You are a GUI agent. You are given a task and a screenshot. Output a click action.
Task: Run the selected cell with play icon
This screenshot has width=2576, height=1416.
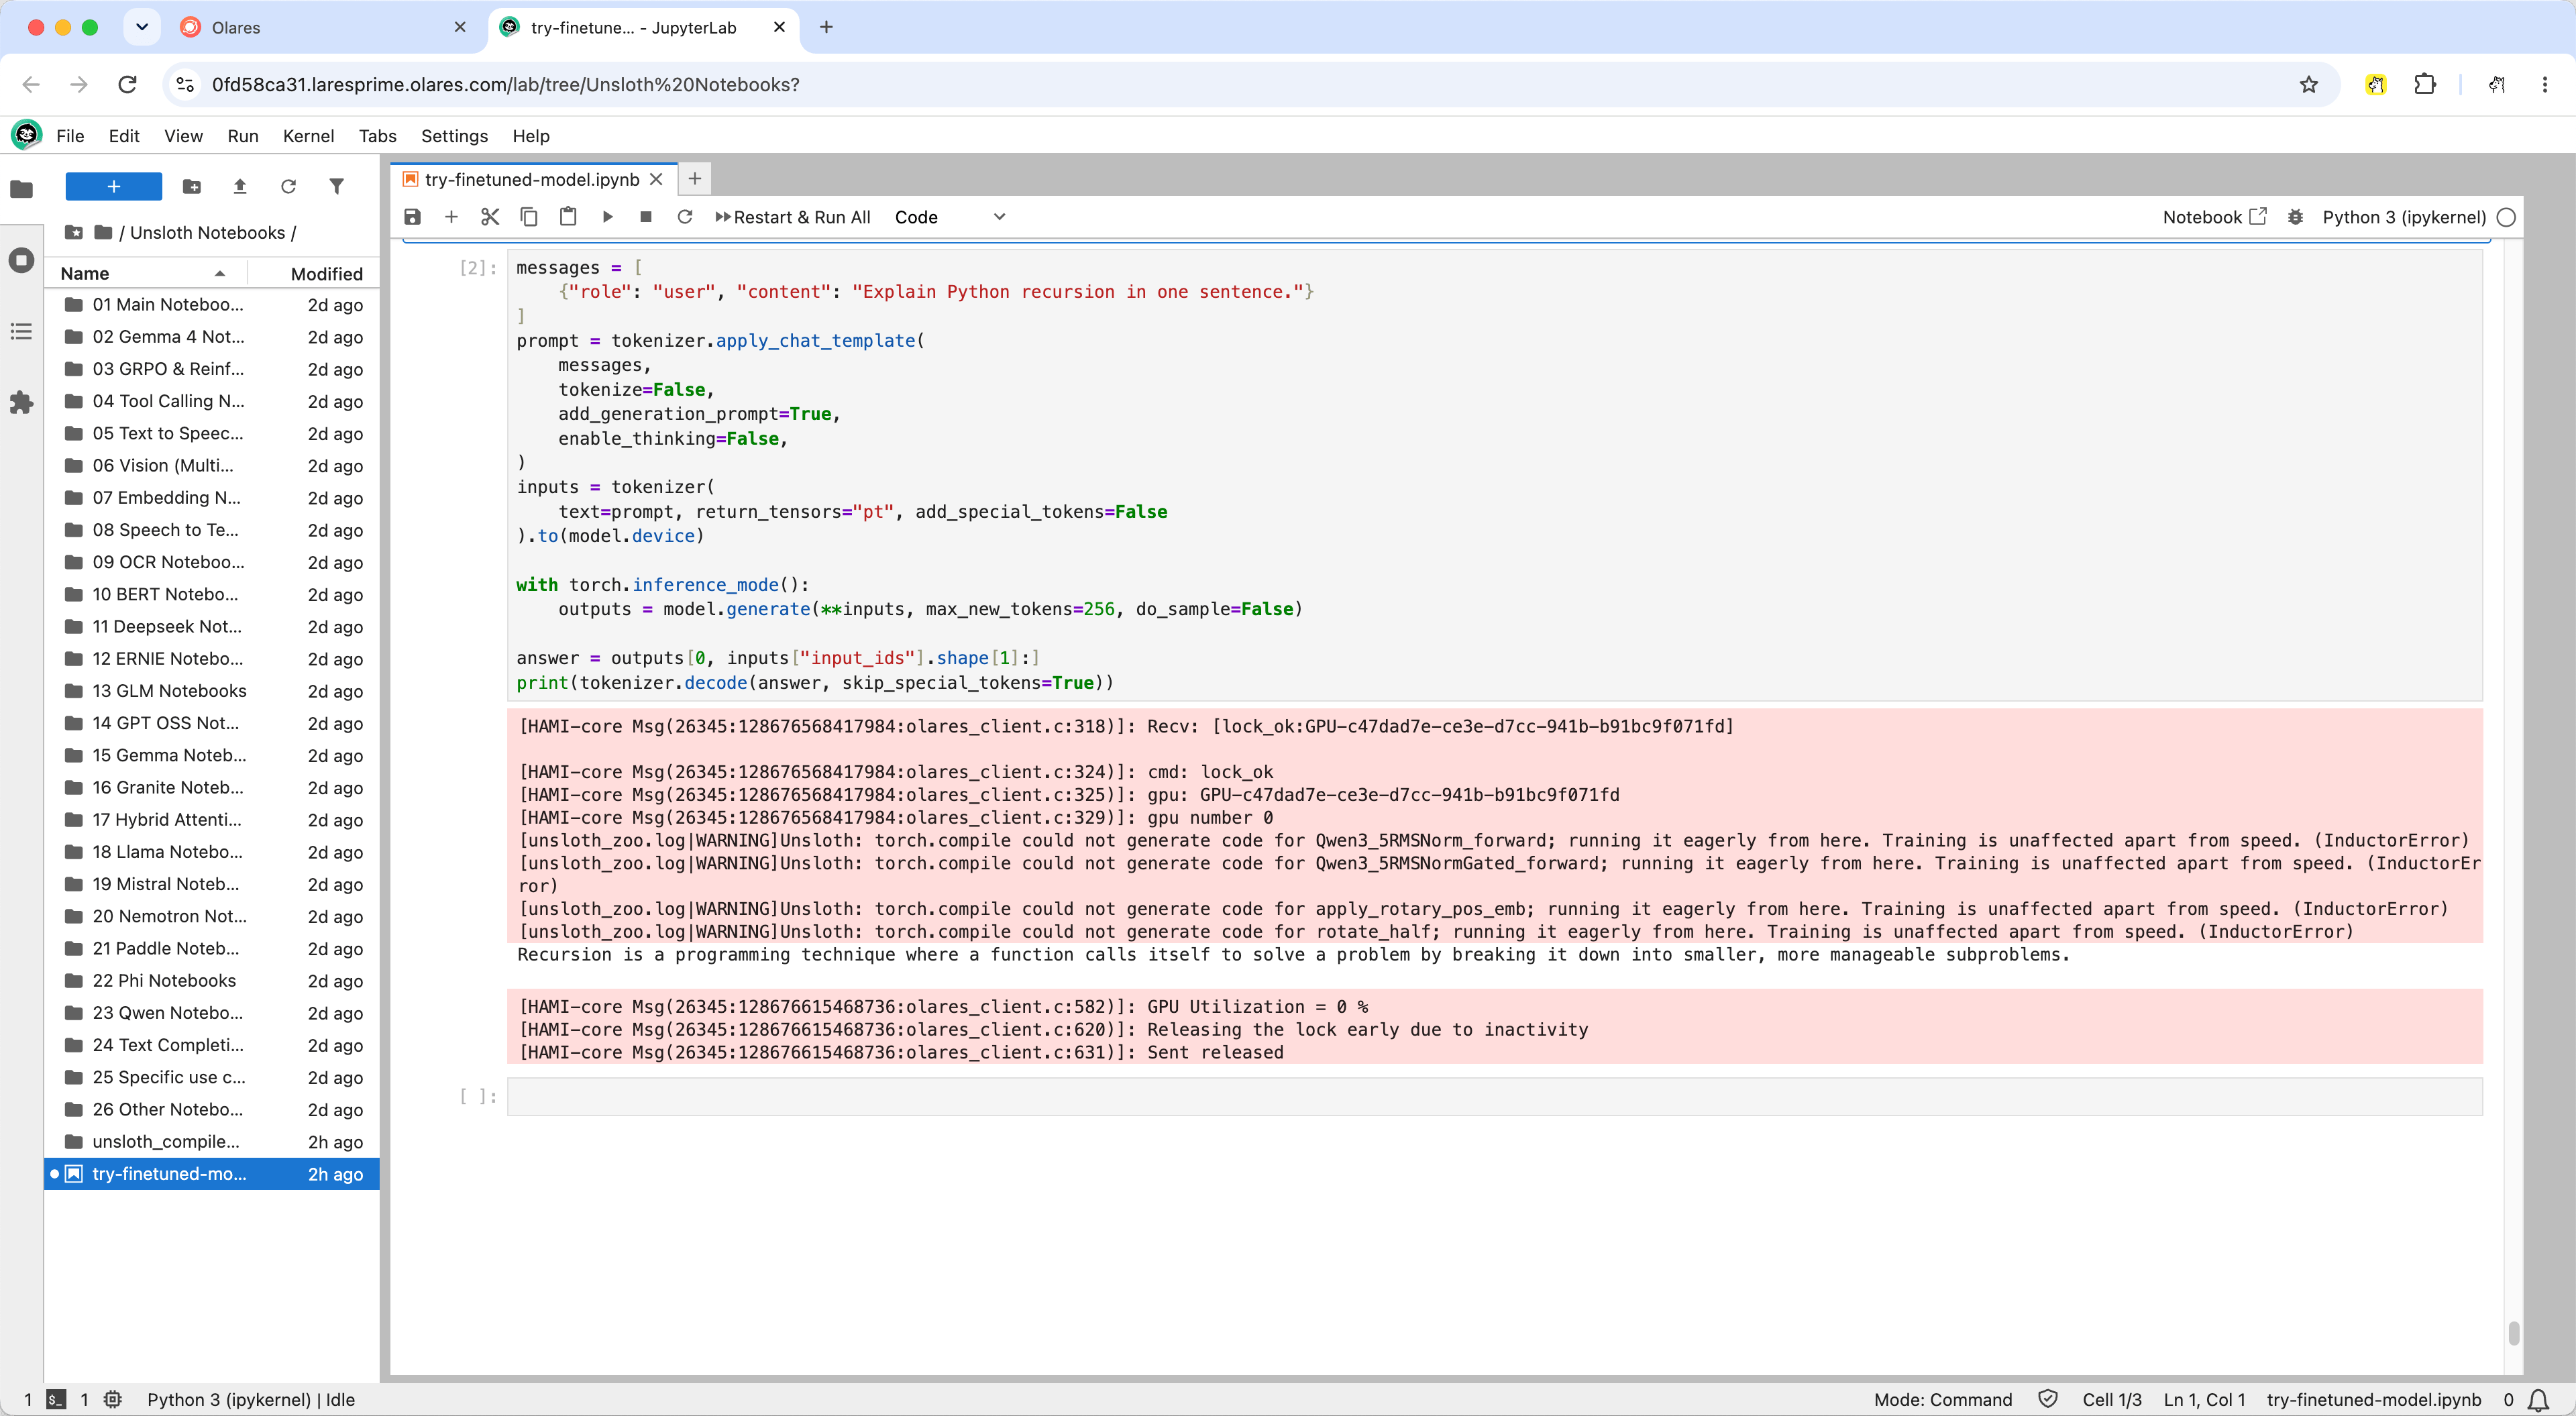pos(607,217)
